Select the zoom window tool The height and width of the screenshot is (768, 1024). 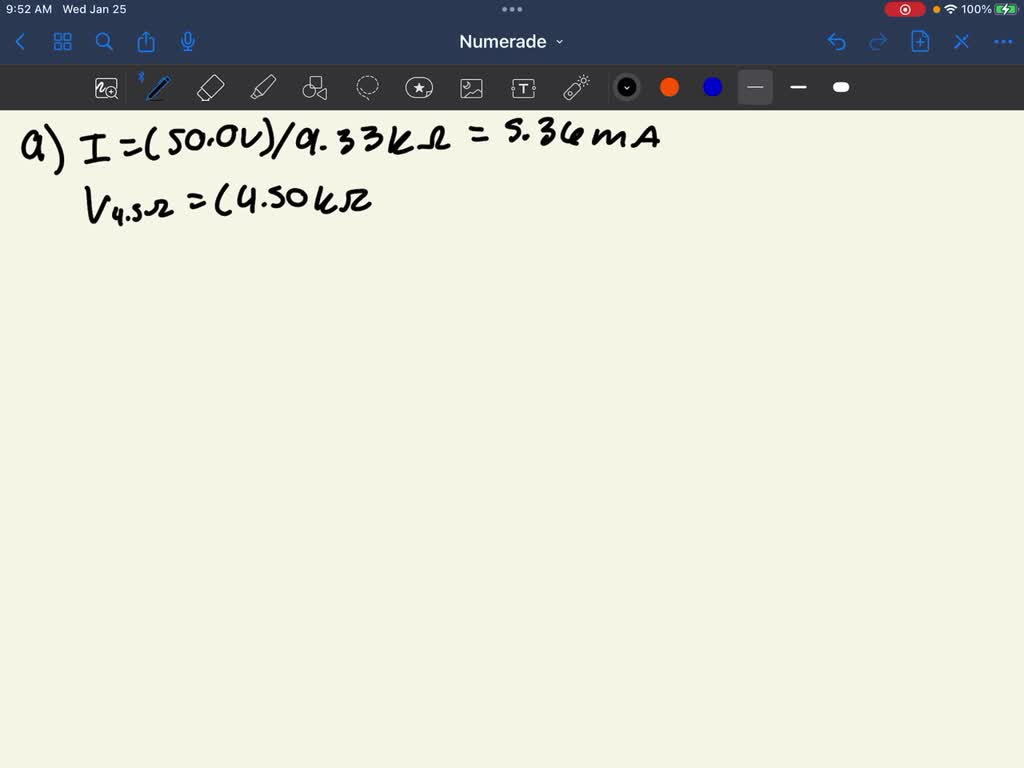pyautogui.click(x=106, y=88)
